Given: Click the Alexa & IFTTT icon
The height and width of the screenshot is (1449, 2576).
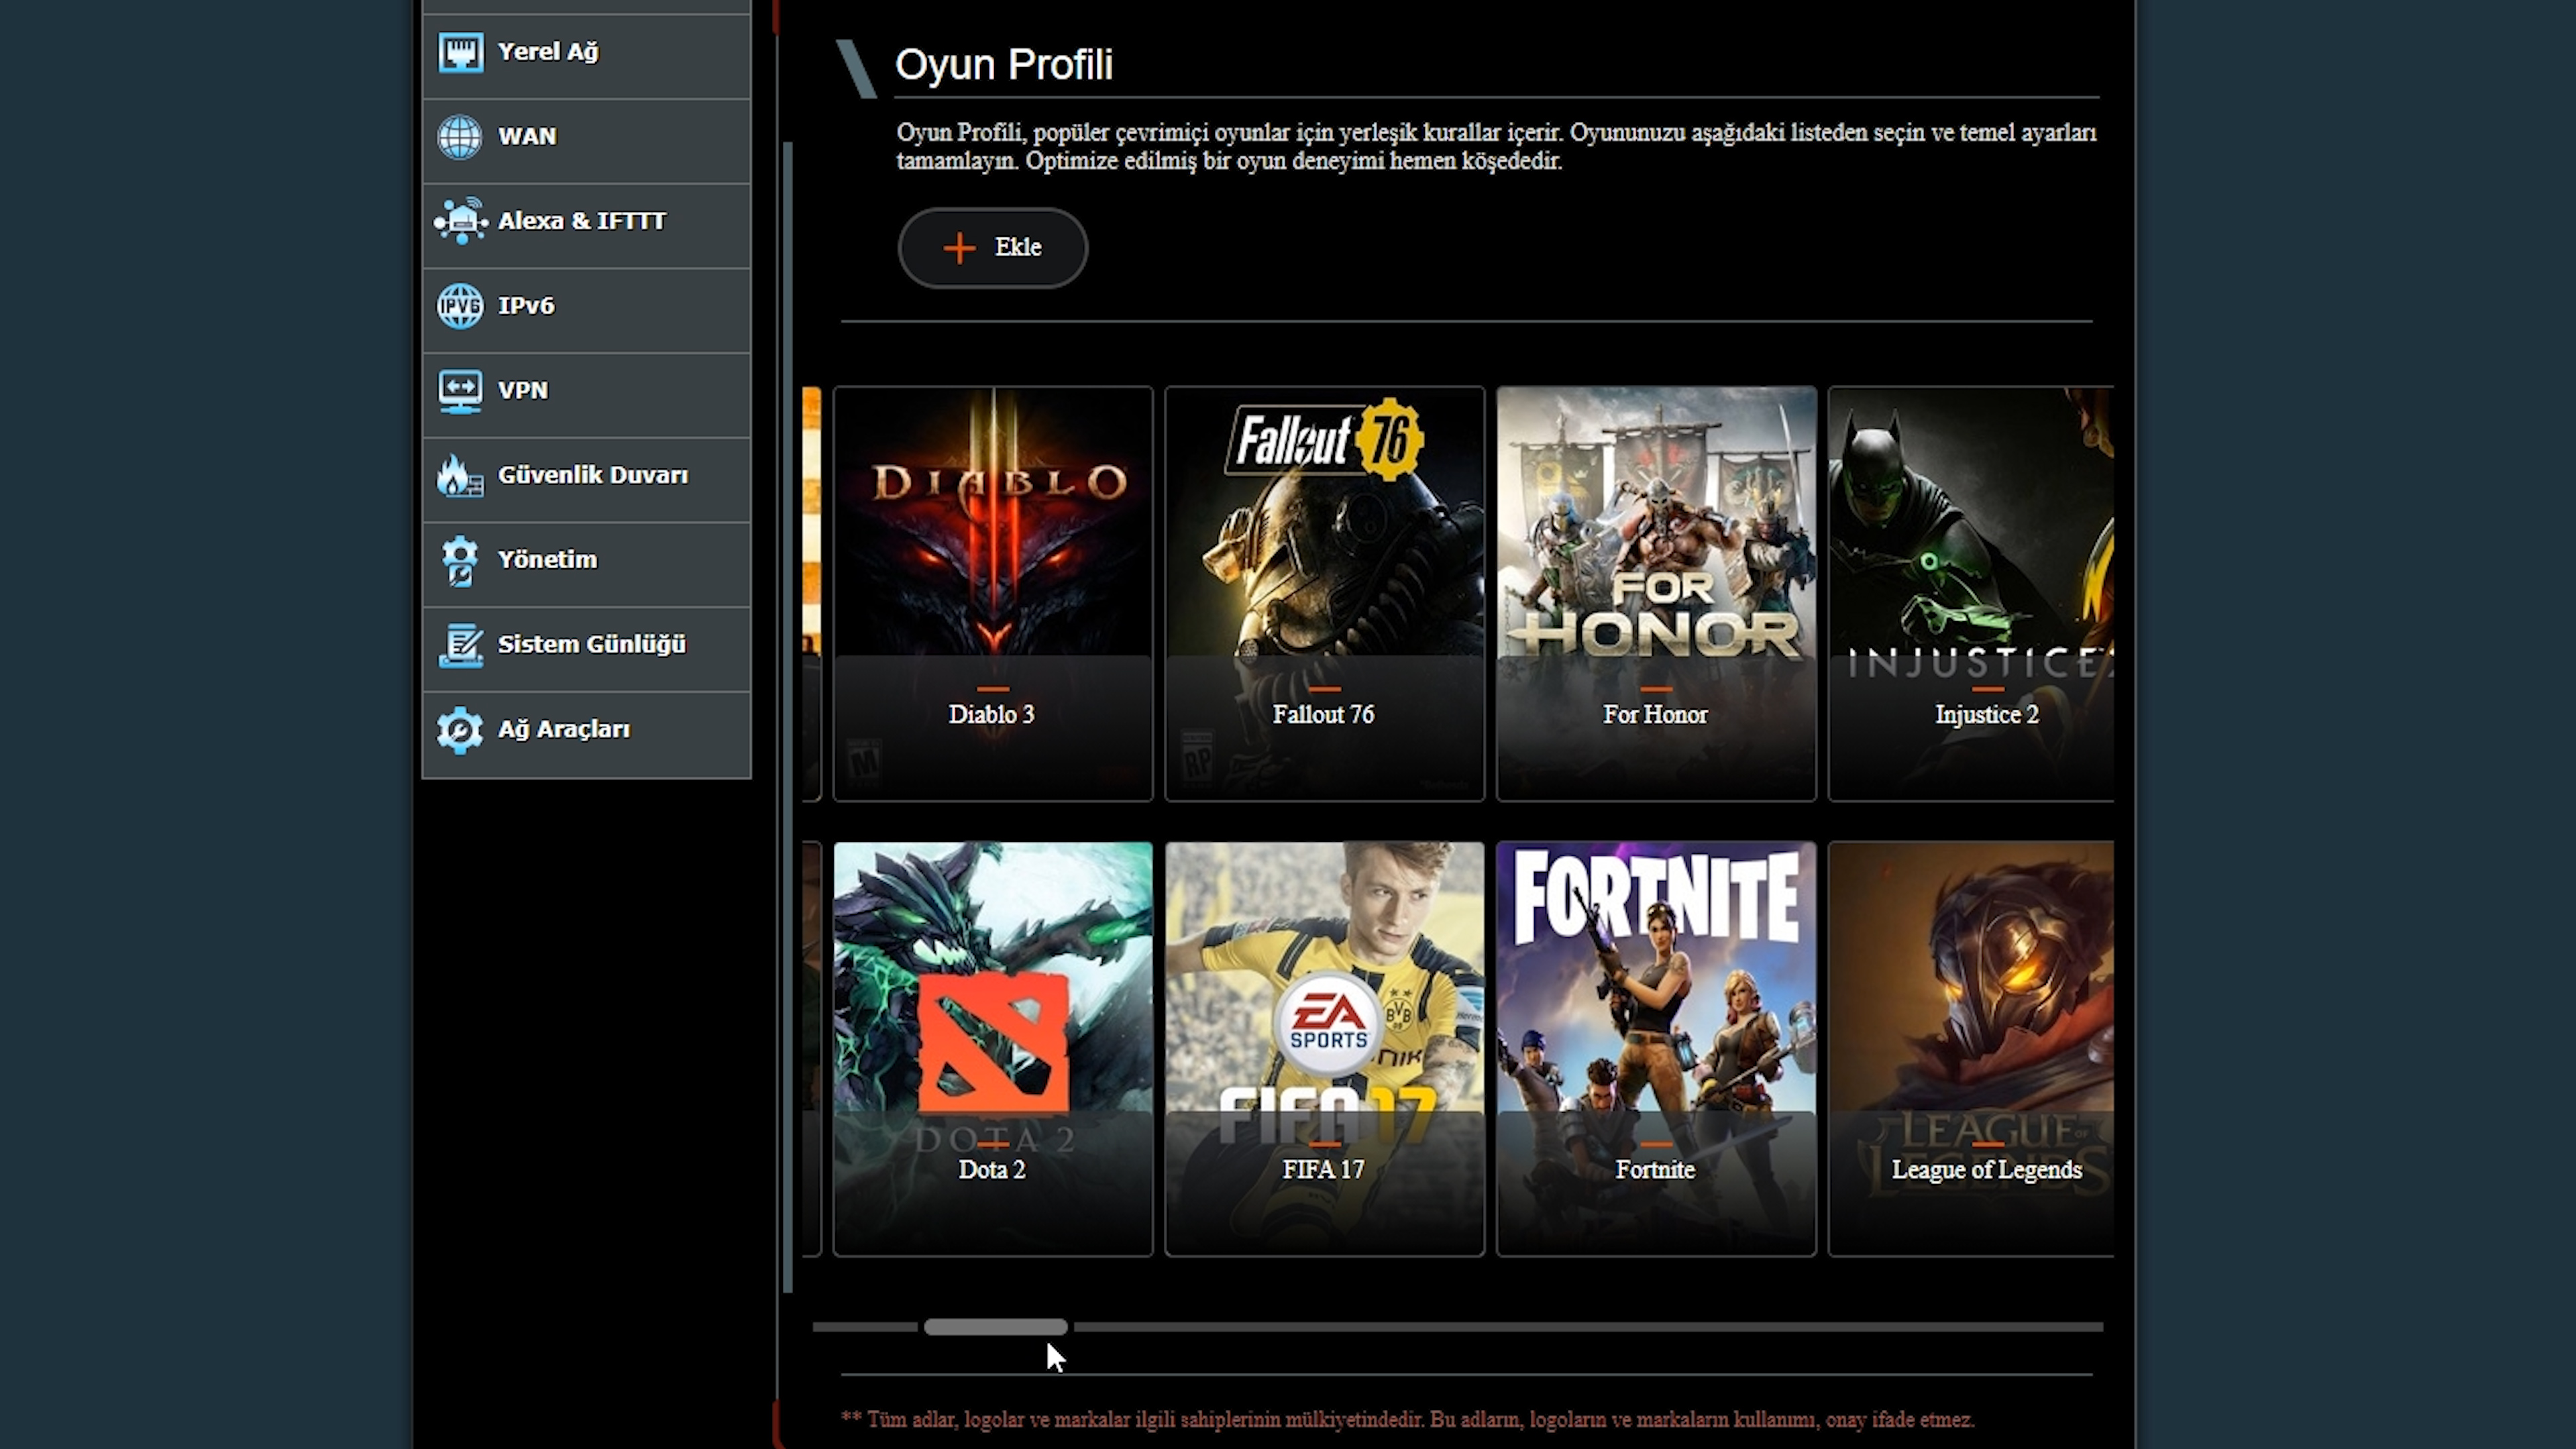Looking at the screenshot, I should [460, 221].
